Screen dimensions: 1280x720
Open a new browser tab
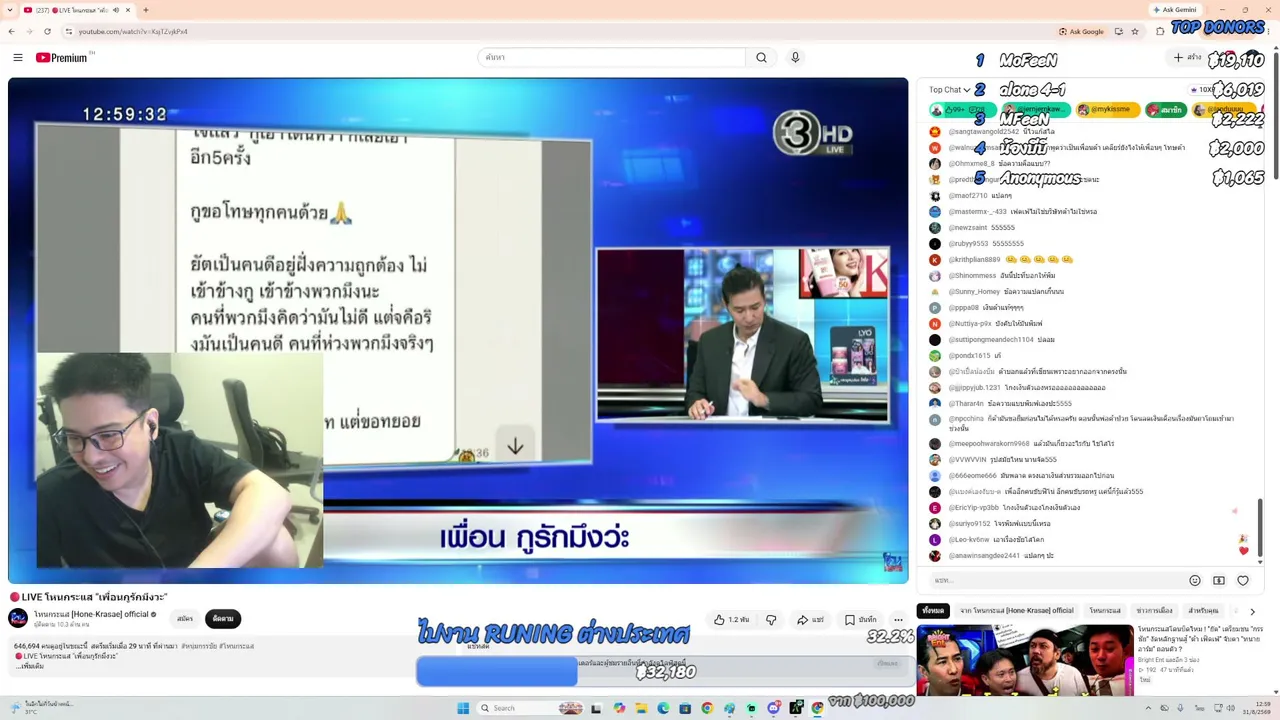(146, 10)
